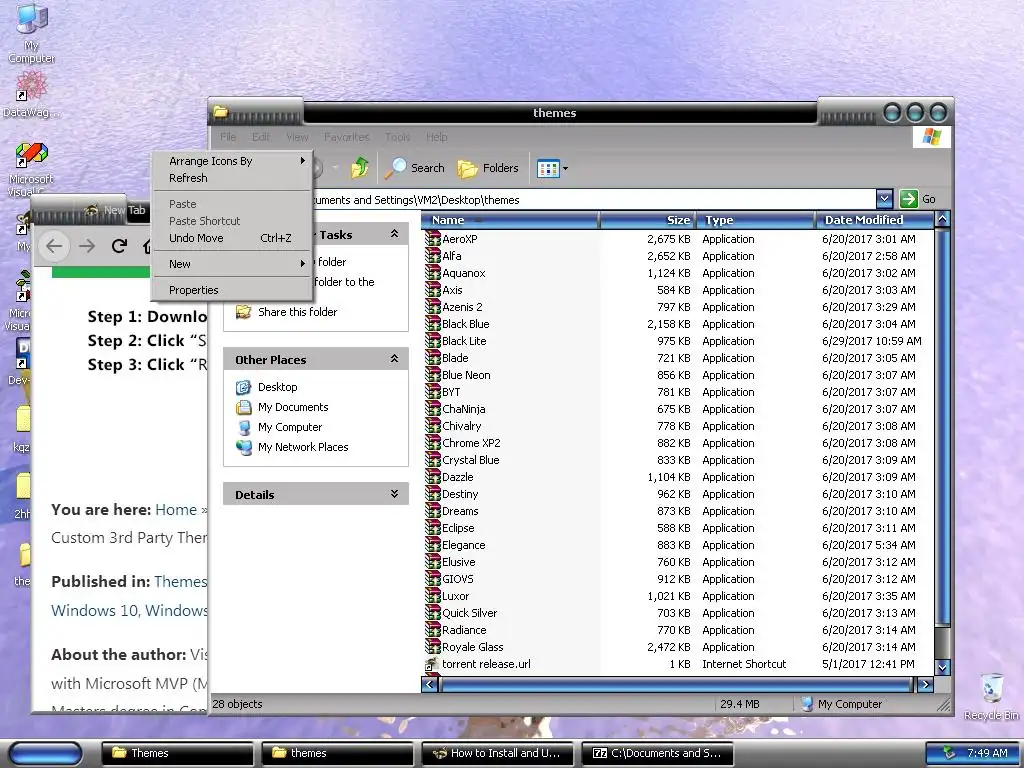Select the Elegance file name
The image size is (1024, 768).
[x=464, y=545]
